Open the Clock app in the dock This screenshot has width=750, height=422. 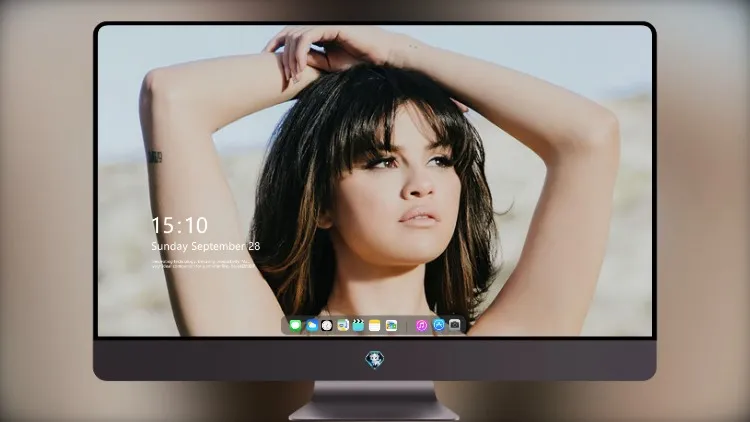pyautogui.click(x=327, y=326)
